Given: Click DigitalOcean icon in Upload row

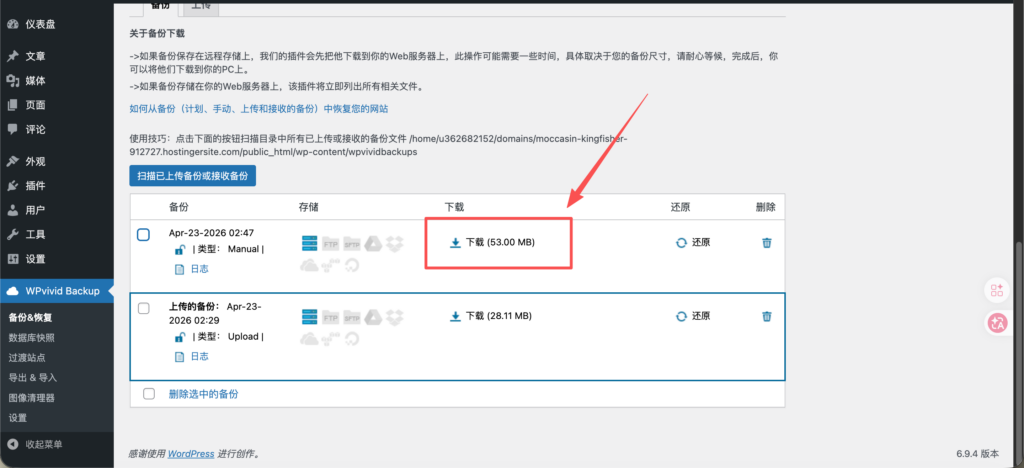Looking at the screenshot, I should [x=352, y=339].
